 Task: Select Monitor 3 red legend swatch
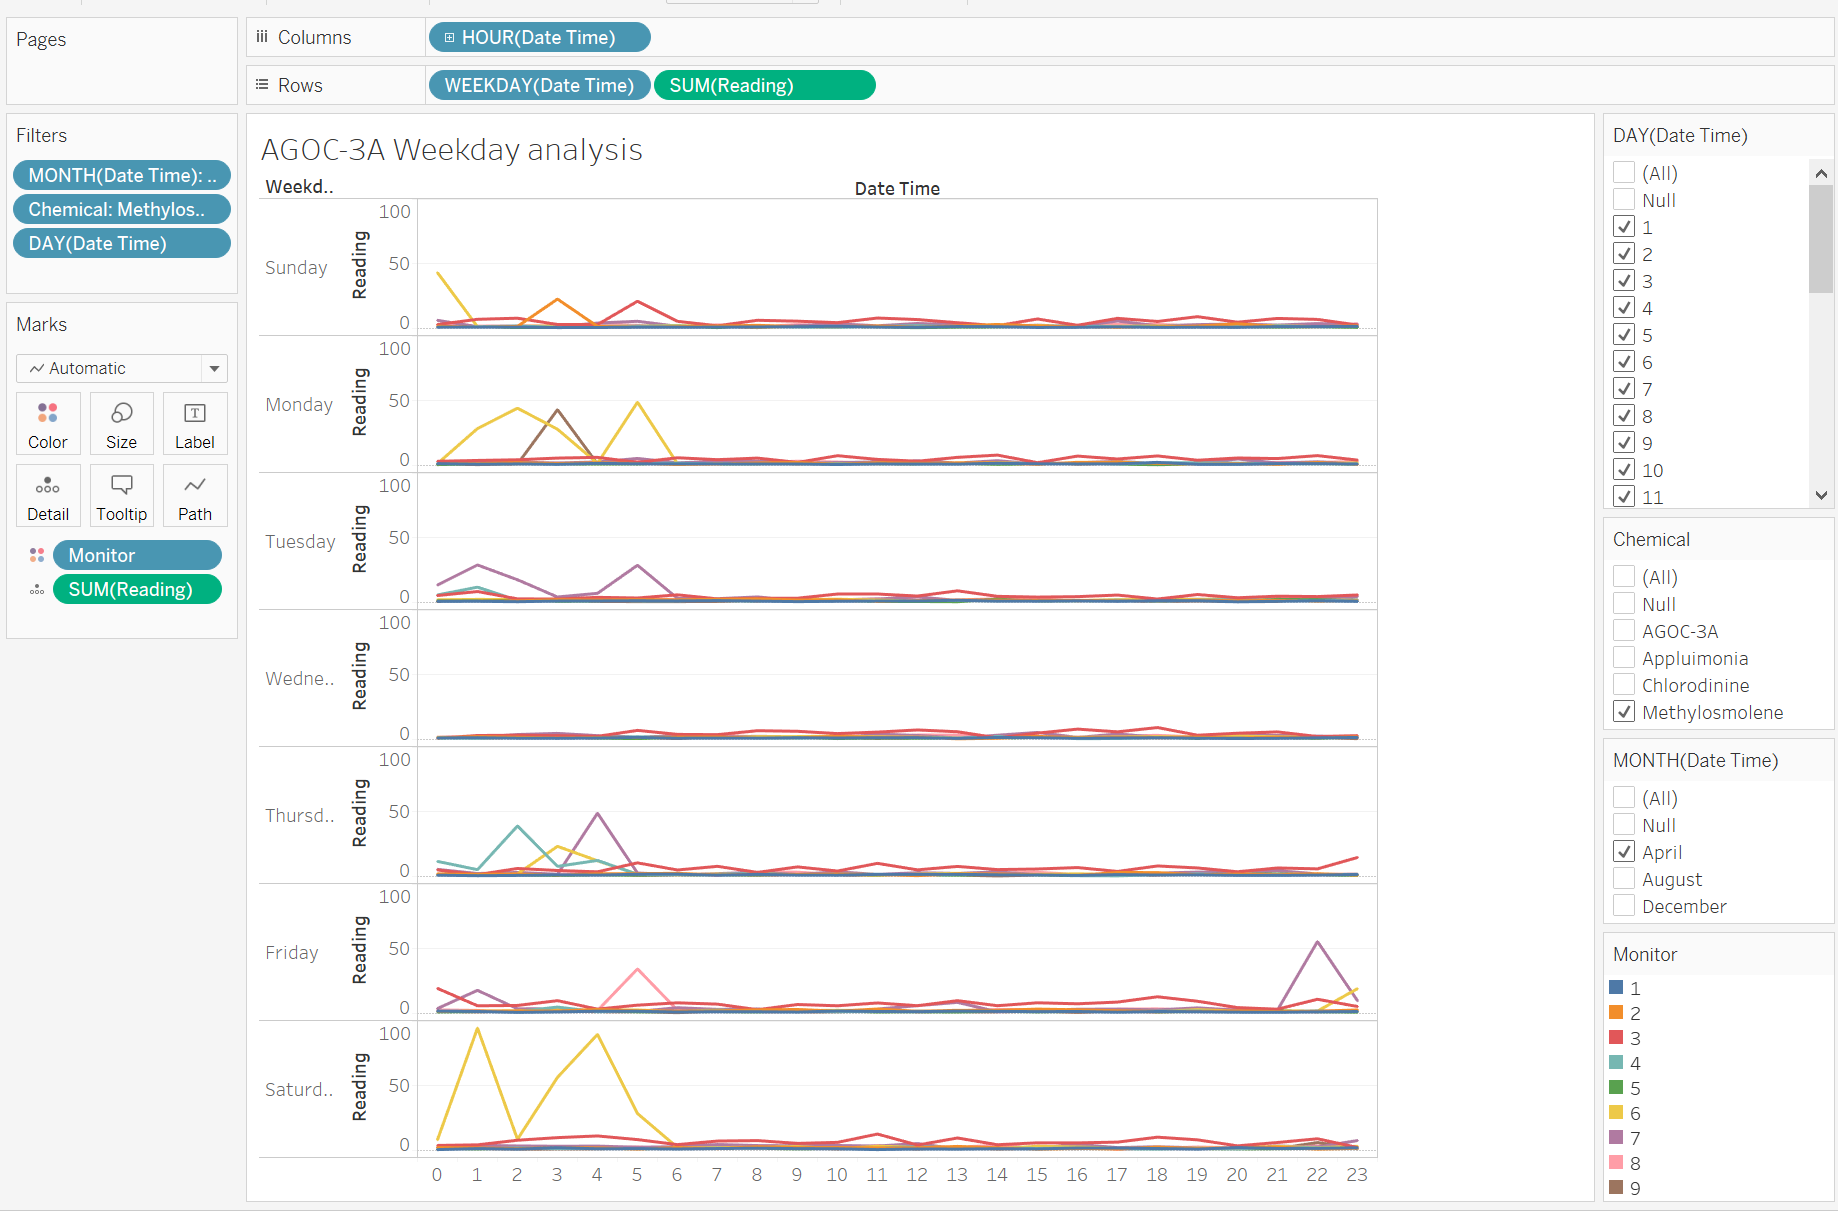1616,1038
